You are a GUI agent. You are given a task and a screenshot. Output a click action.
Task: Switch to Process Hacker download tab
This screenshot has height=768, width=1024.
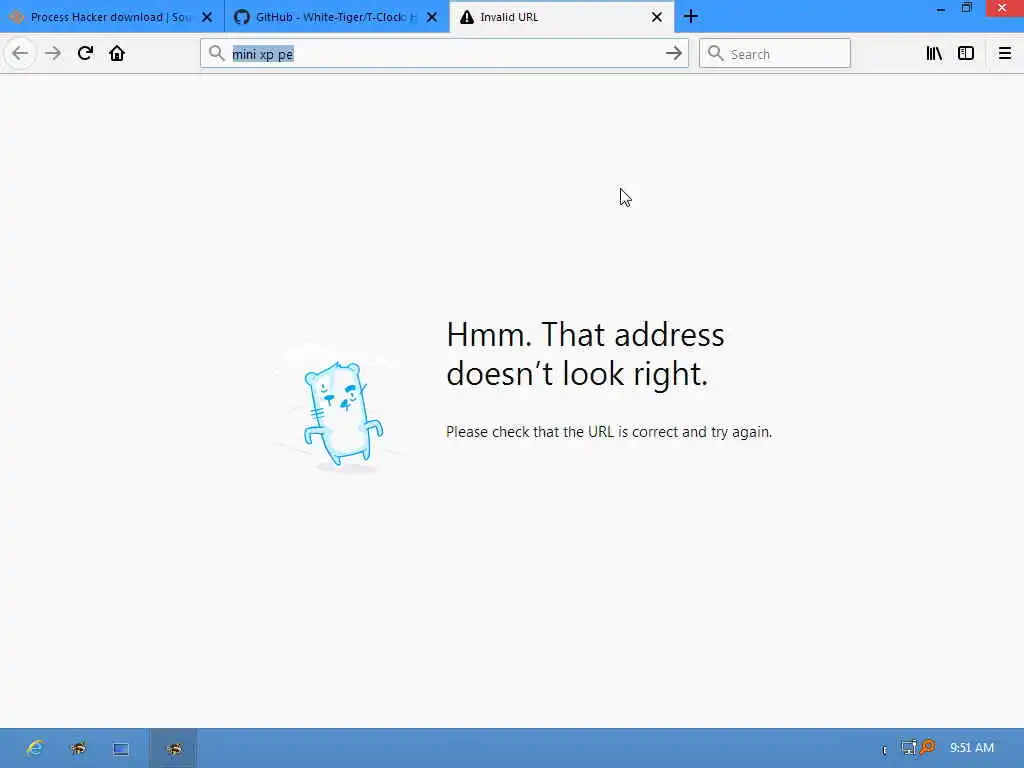[x=112, y=17]
